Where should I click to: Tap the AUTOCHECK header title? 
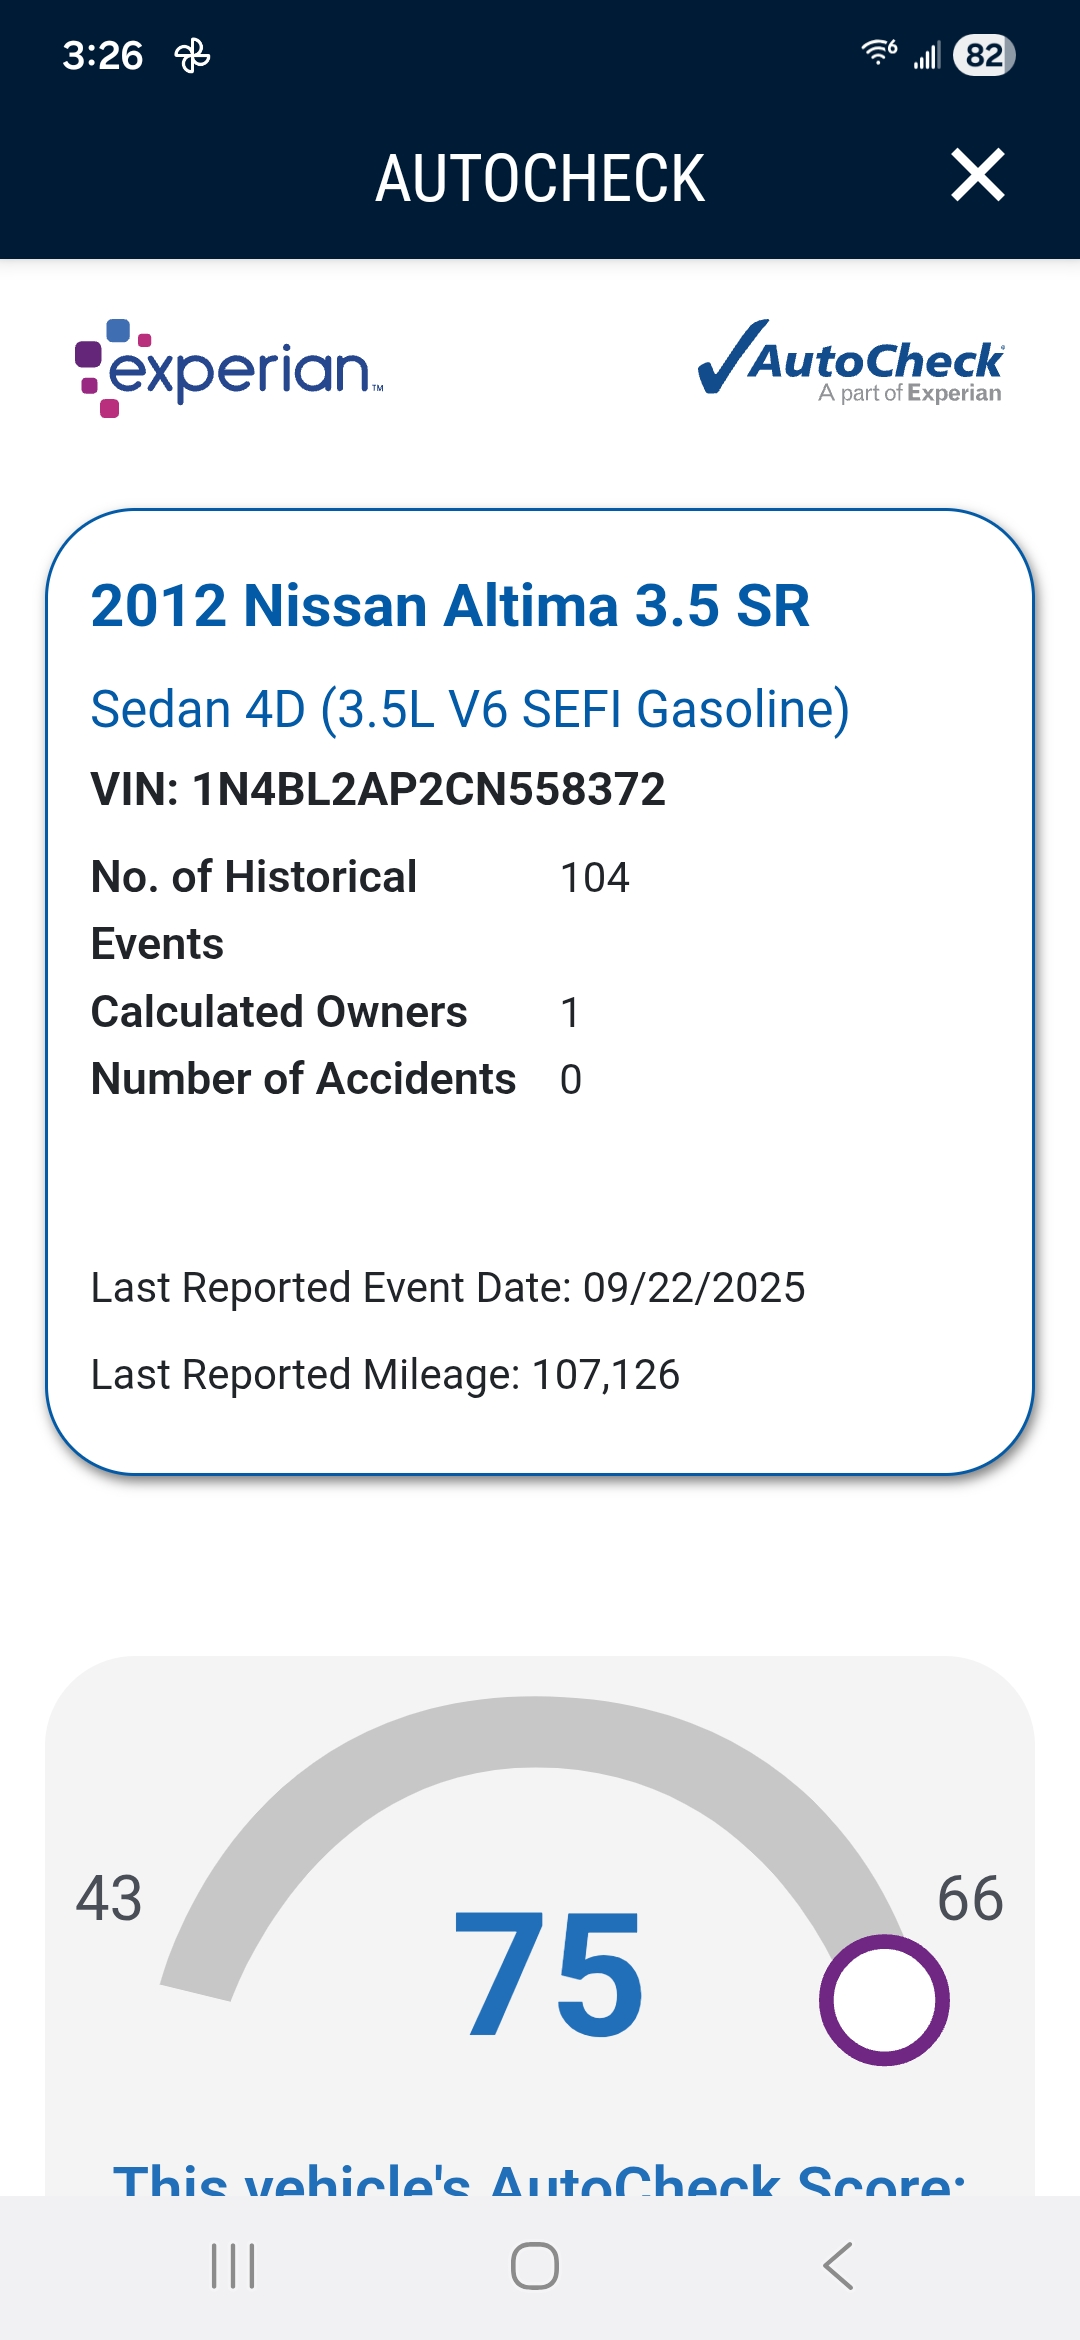[x=540, y=178]
